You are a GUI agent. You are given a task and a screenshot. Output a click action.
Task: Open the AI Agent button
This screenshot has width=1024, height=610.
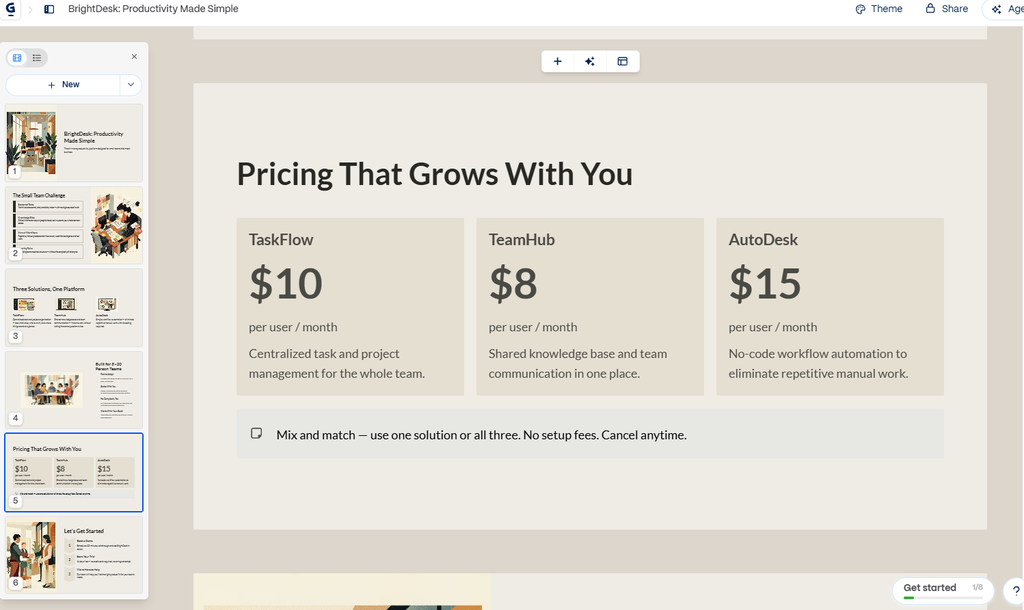tap(1006, 9)
